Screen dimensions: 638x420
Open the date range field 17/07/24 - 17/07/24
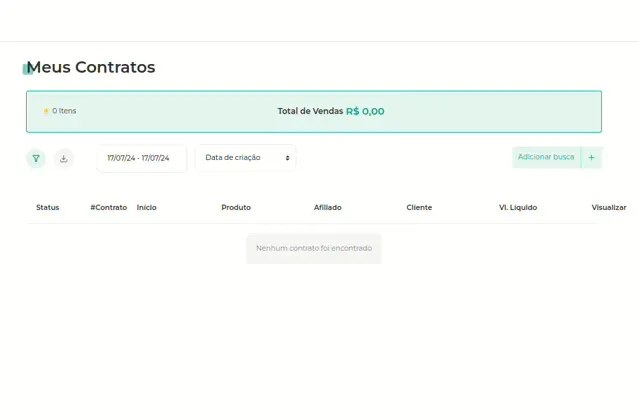click(x=142, y=158)
